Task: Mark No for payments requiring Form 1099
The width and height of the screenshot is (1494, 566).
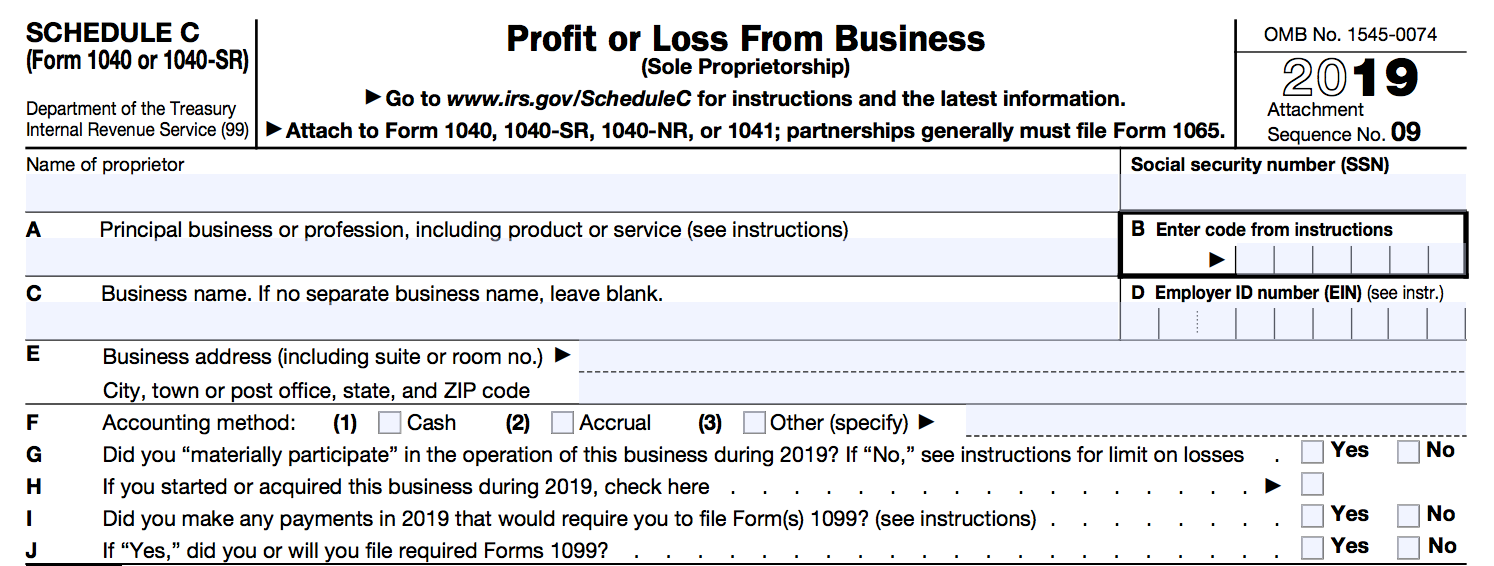Action: tap(1409, 516)
